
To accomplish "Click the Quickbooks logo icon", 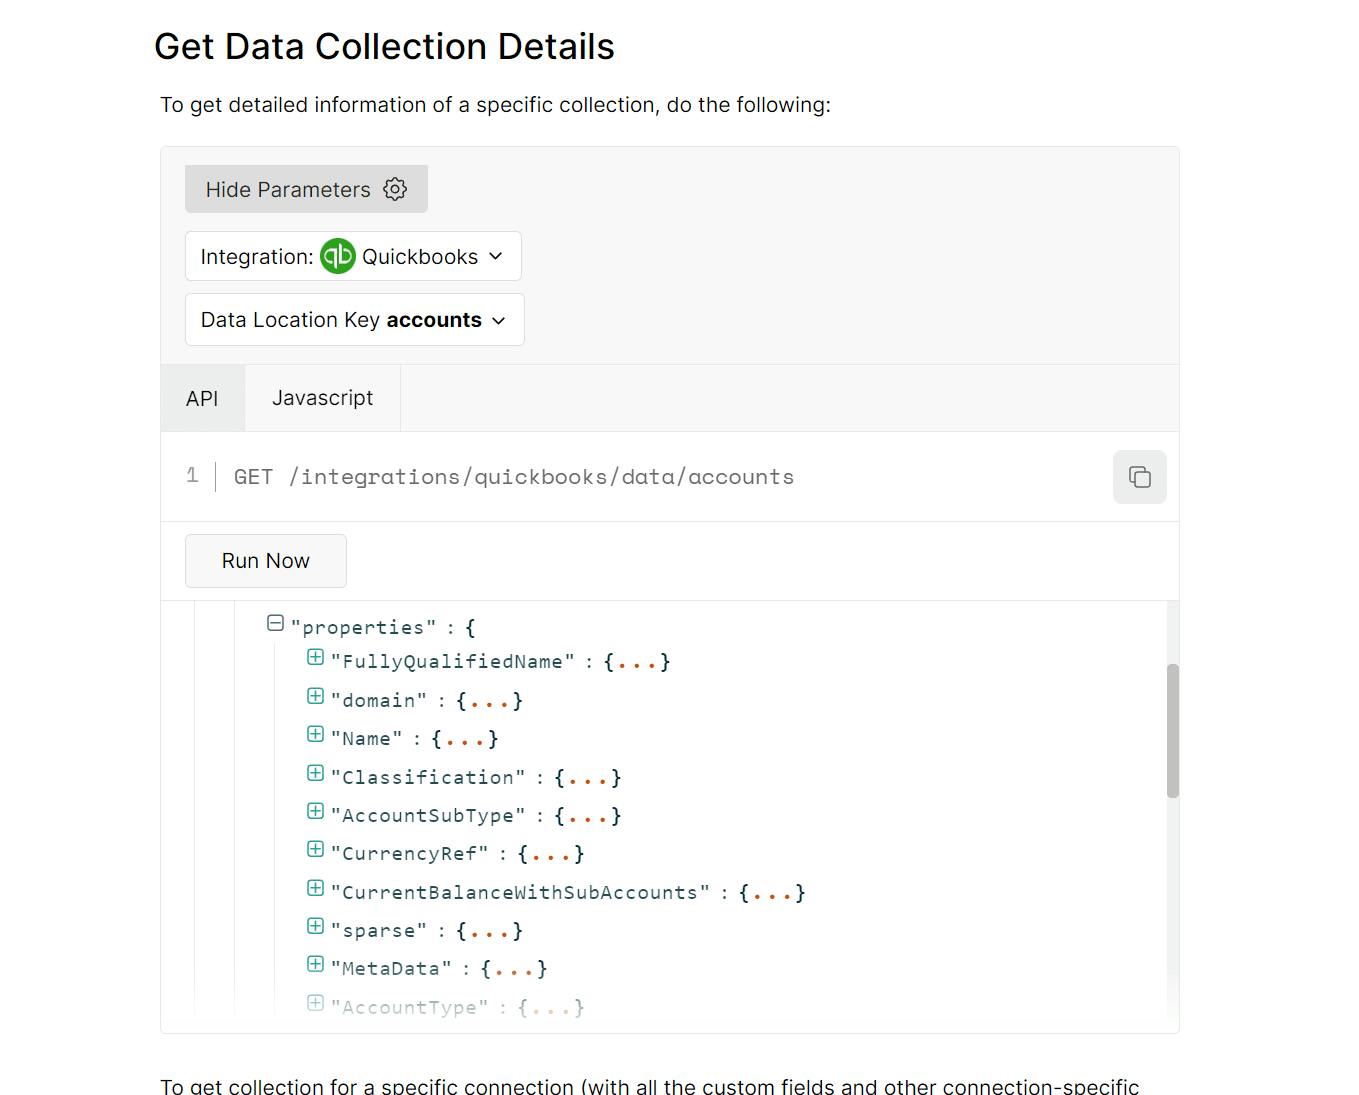I will click(x=338, y=256).
